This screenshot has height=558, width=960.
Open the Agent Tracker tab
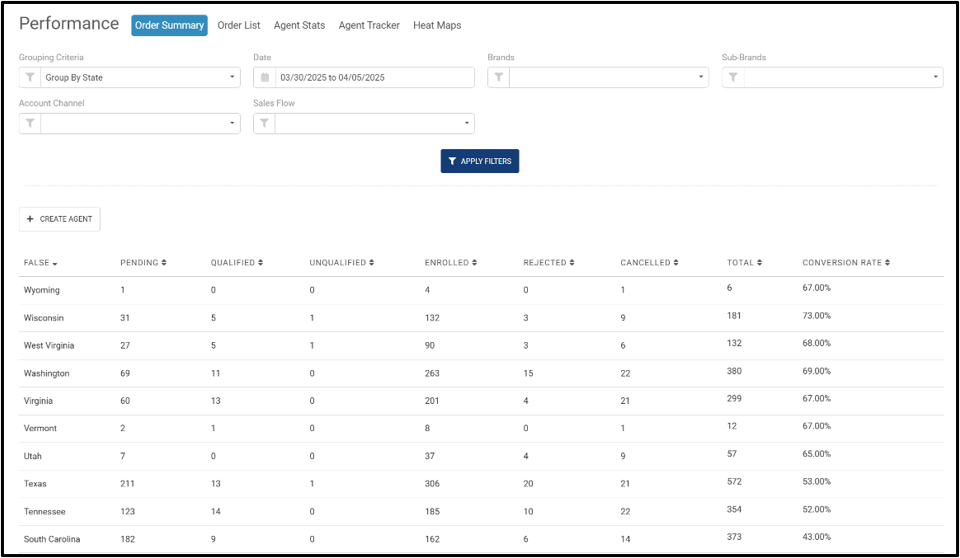(369, 25)
